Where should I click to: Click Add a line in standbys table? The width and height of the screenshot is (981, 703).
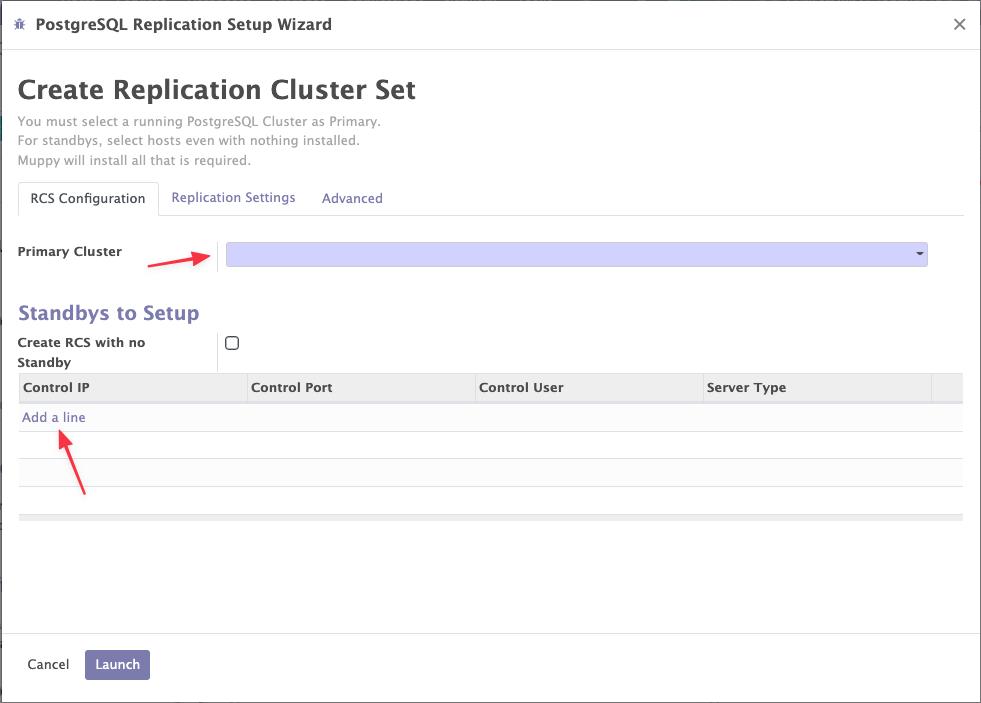tap(54, 417)
